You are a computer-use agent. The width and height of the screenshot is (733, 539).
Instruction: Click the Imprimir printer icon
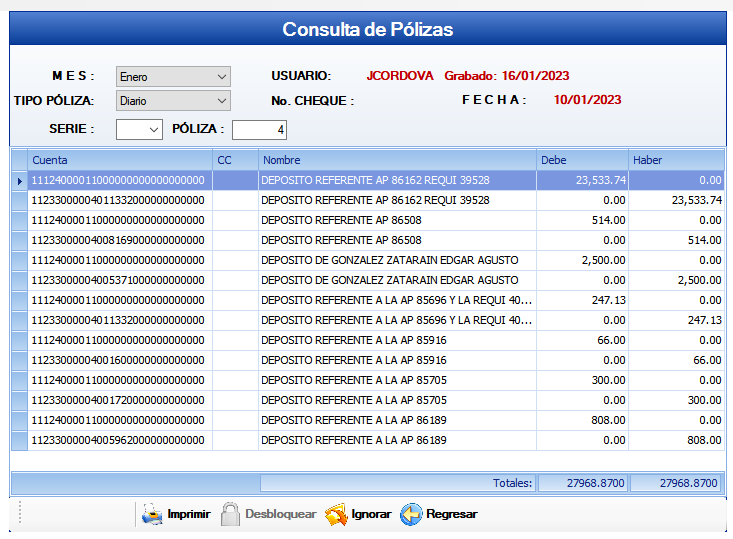(152, 514)
